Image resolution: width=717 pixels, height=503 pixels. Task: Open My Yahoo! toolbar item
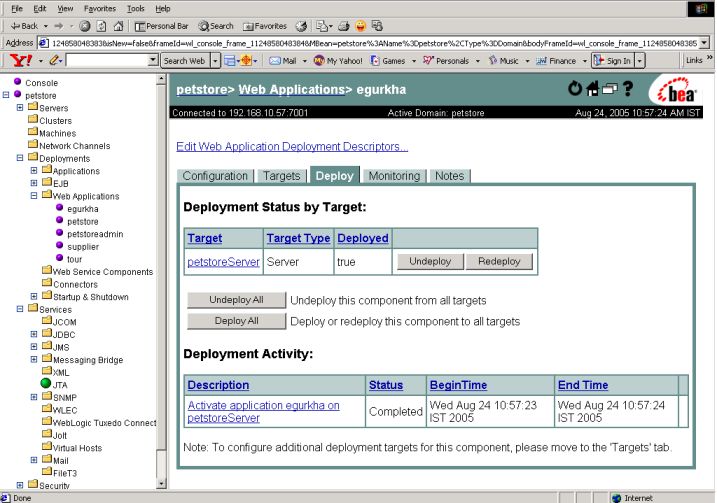pyautogui.click(x=338, y=60)
